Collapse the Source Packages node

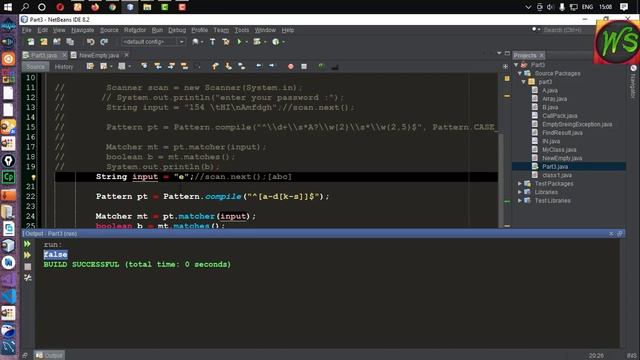520,73
